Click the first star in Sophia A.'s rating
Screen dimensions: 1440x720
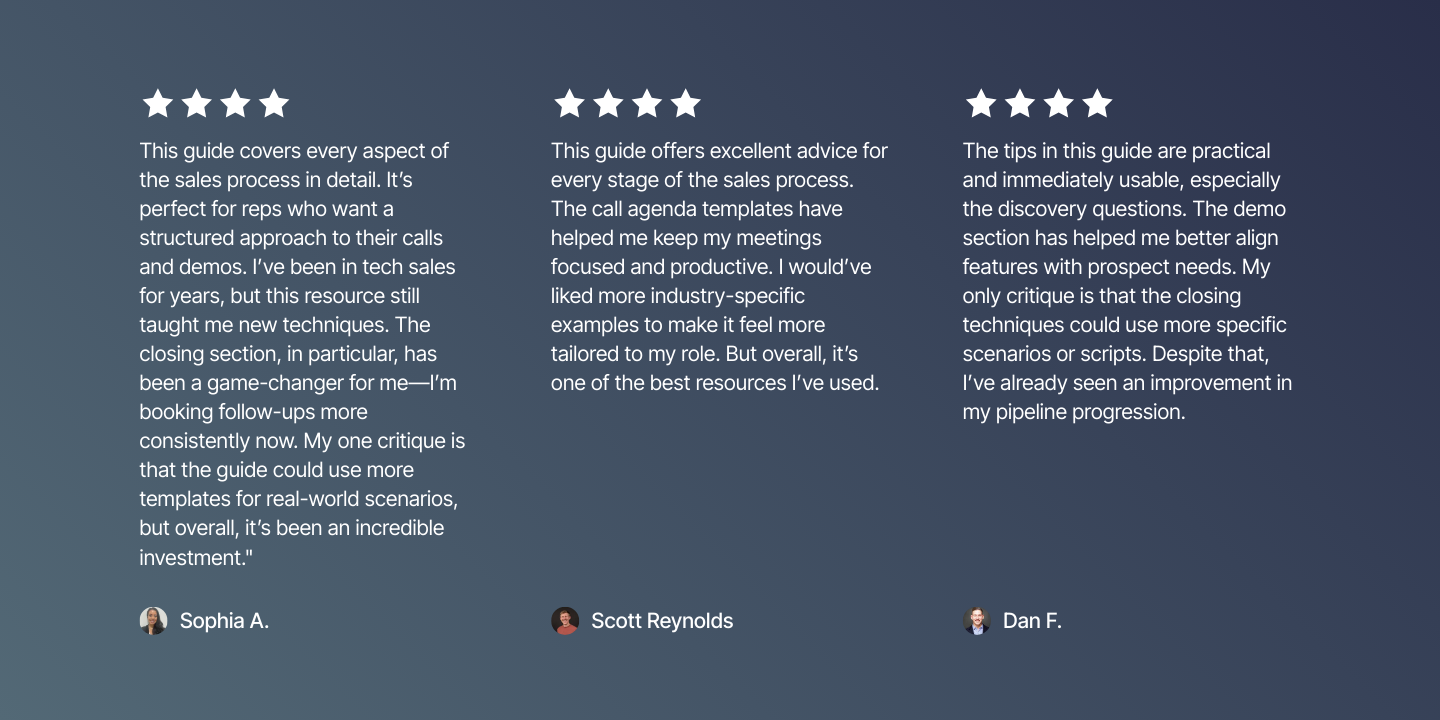click(158, 103)
